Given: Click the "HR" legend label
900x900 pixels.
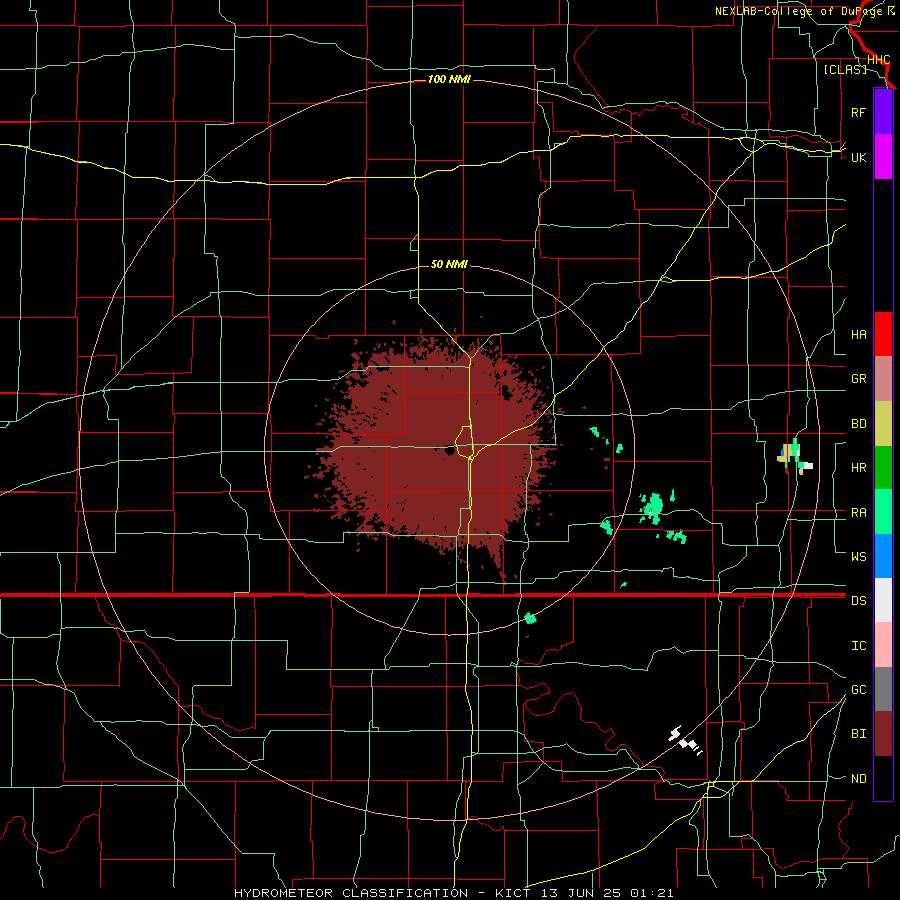Looking at the screenshot, I should 858,468.
